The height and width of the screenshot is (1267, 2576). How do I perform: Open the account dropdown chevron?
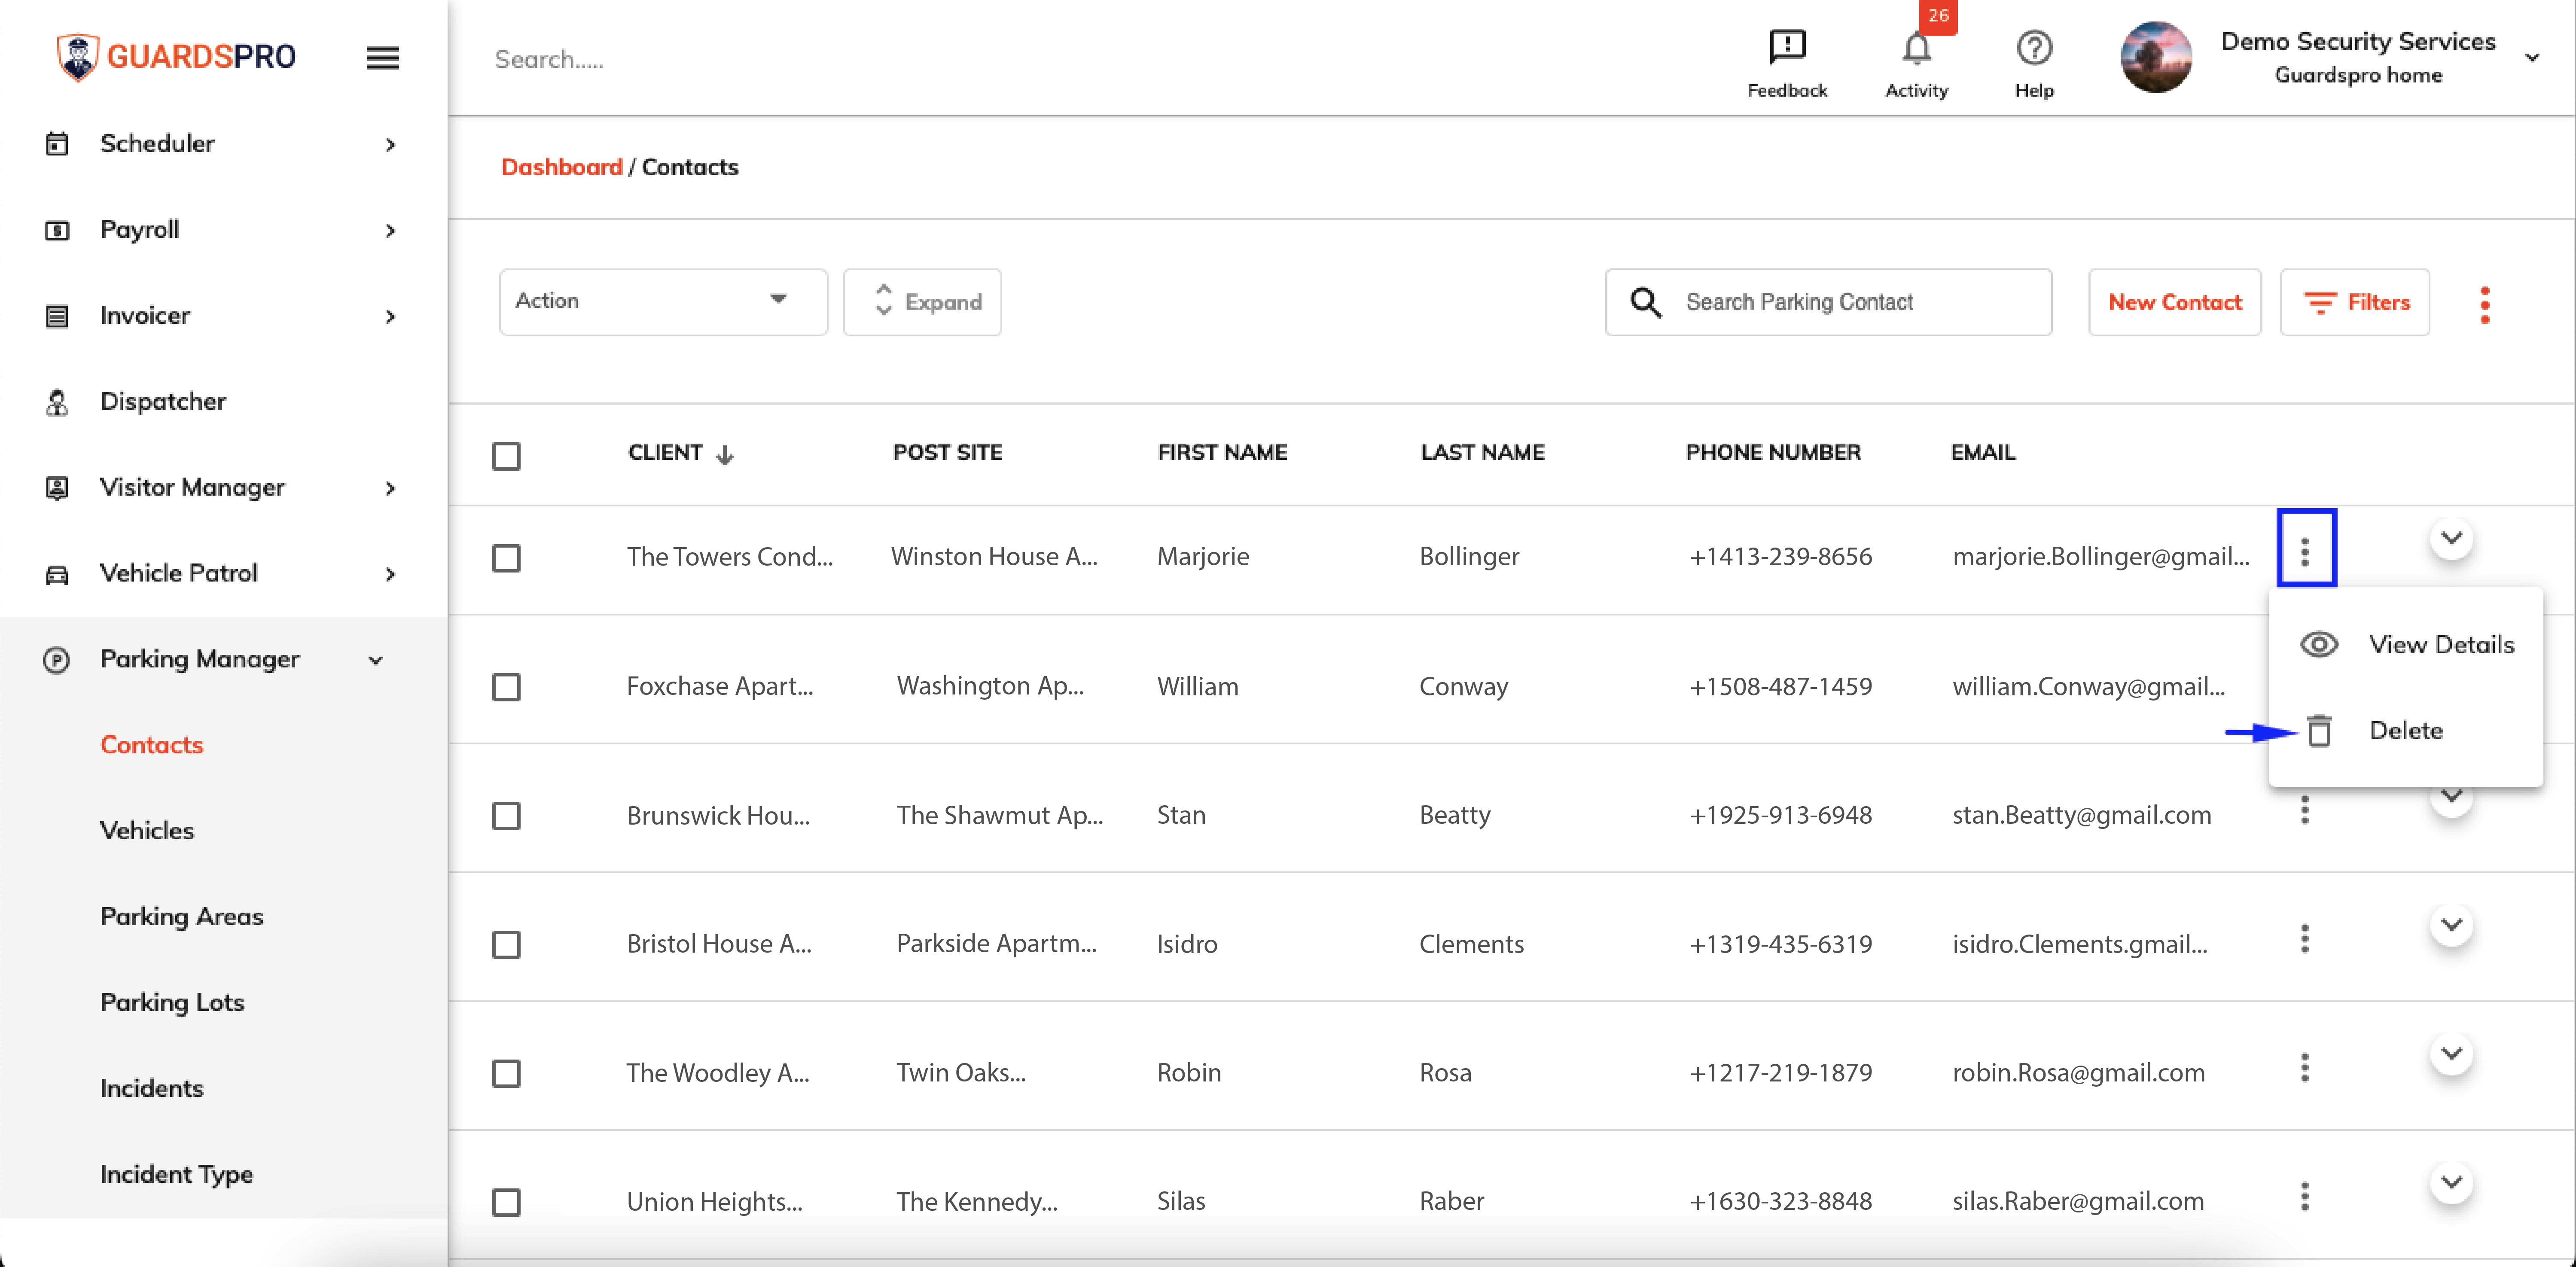(2532, 58)
